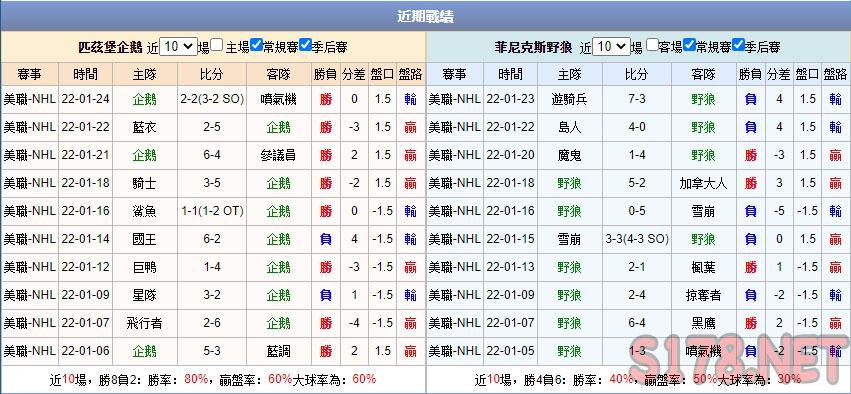Click score 7-3 in Coyotes table
The width and height of the screenshot is (851, 394).
[x=637, y=99]
